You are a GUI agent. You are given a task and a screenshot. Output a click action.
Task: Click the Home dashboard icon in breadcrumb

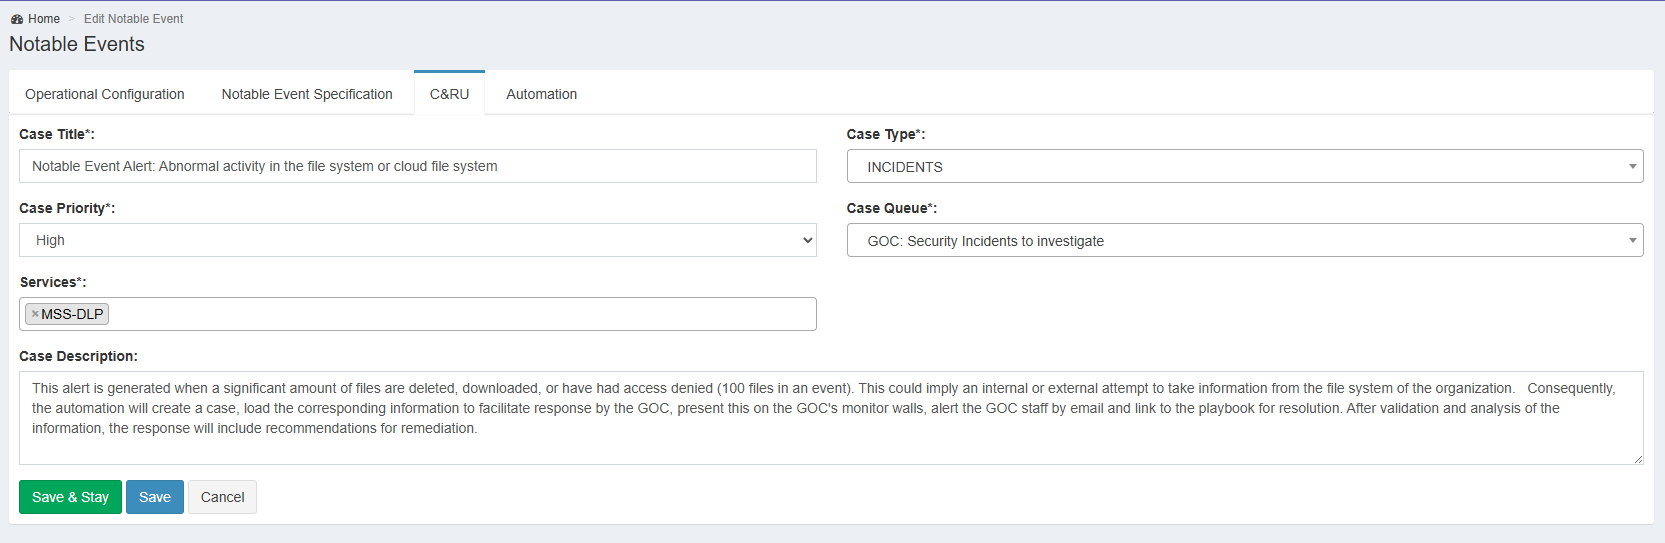[x=17, y=19]
